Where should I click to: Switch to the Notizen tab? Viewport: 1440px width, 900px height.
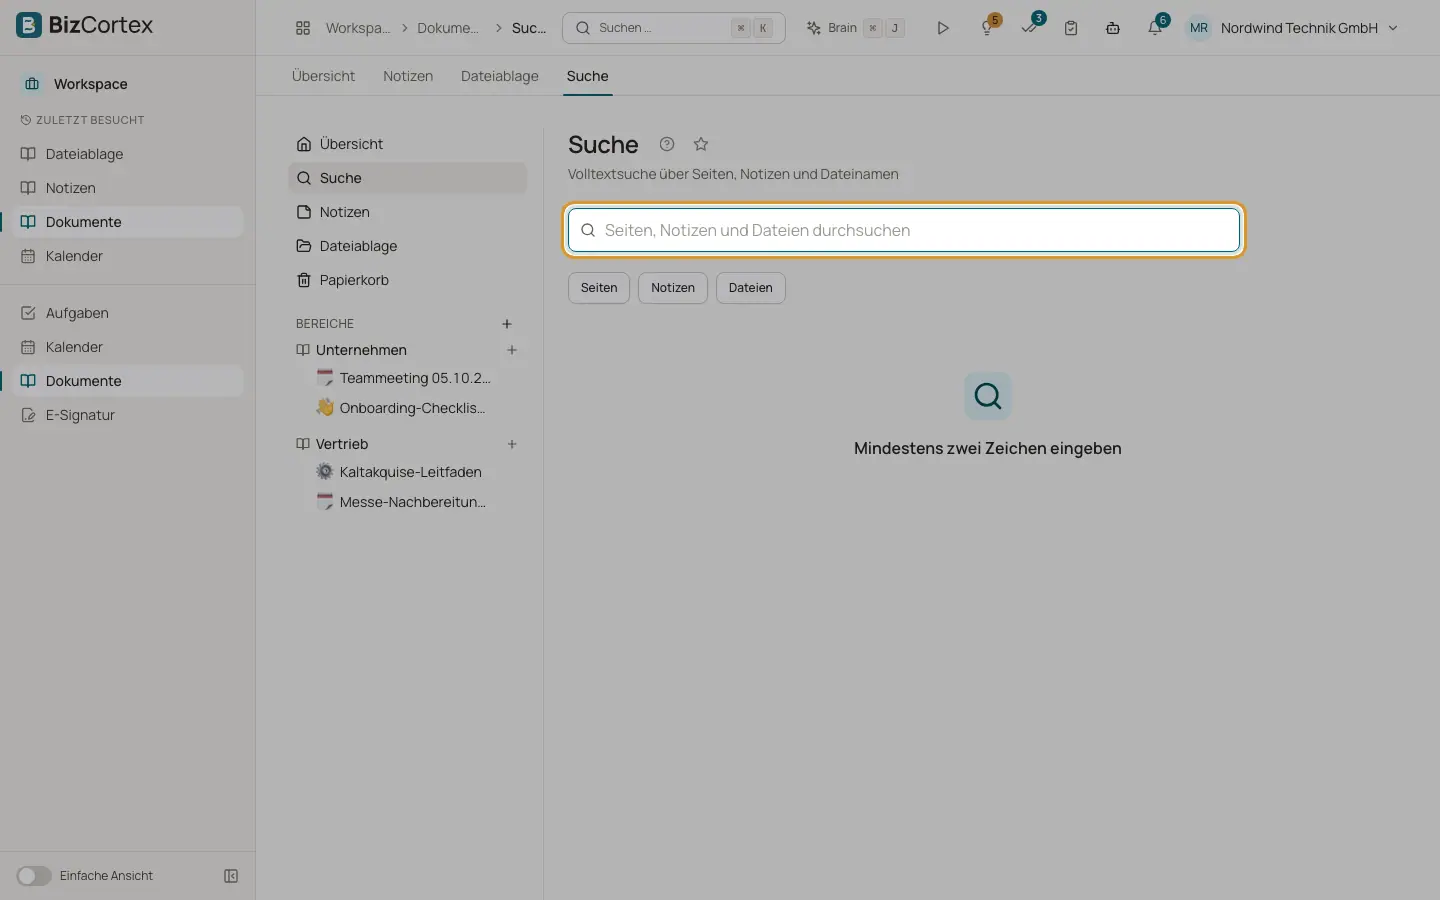pos(408,76)
